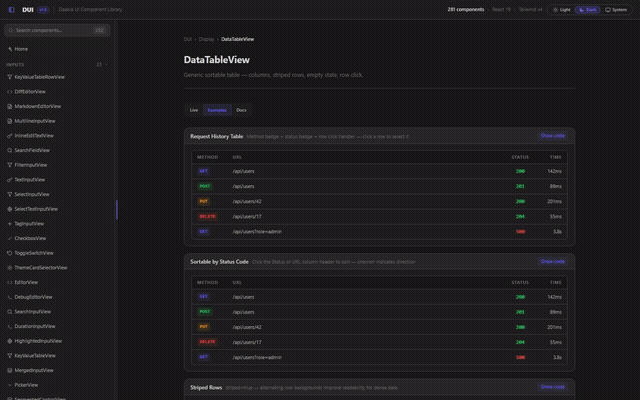Click the 281 components text
This screenshot has height=400, width=640.
point(465,9)
